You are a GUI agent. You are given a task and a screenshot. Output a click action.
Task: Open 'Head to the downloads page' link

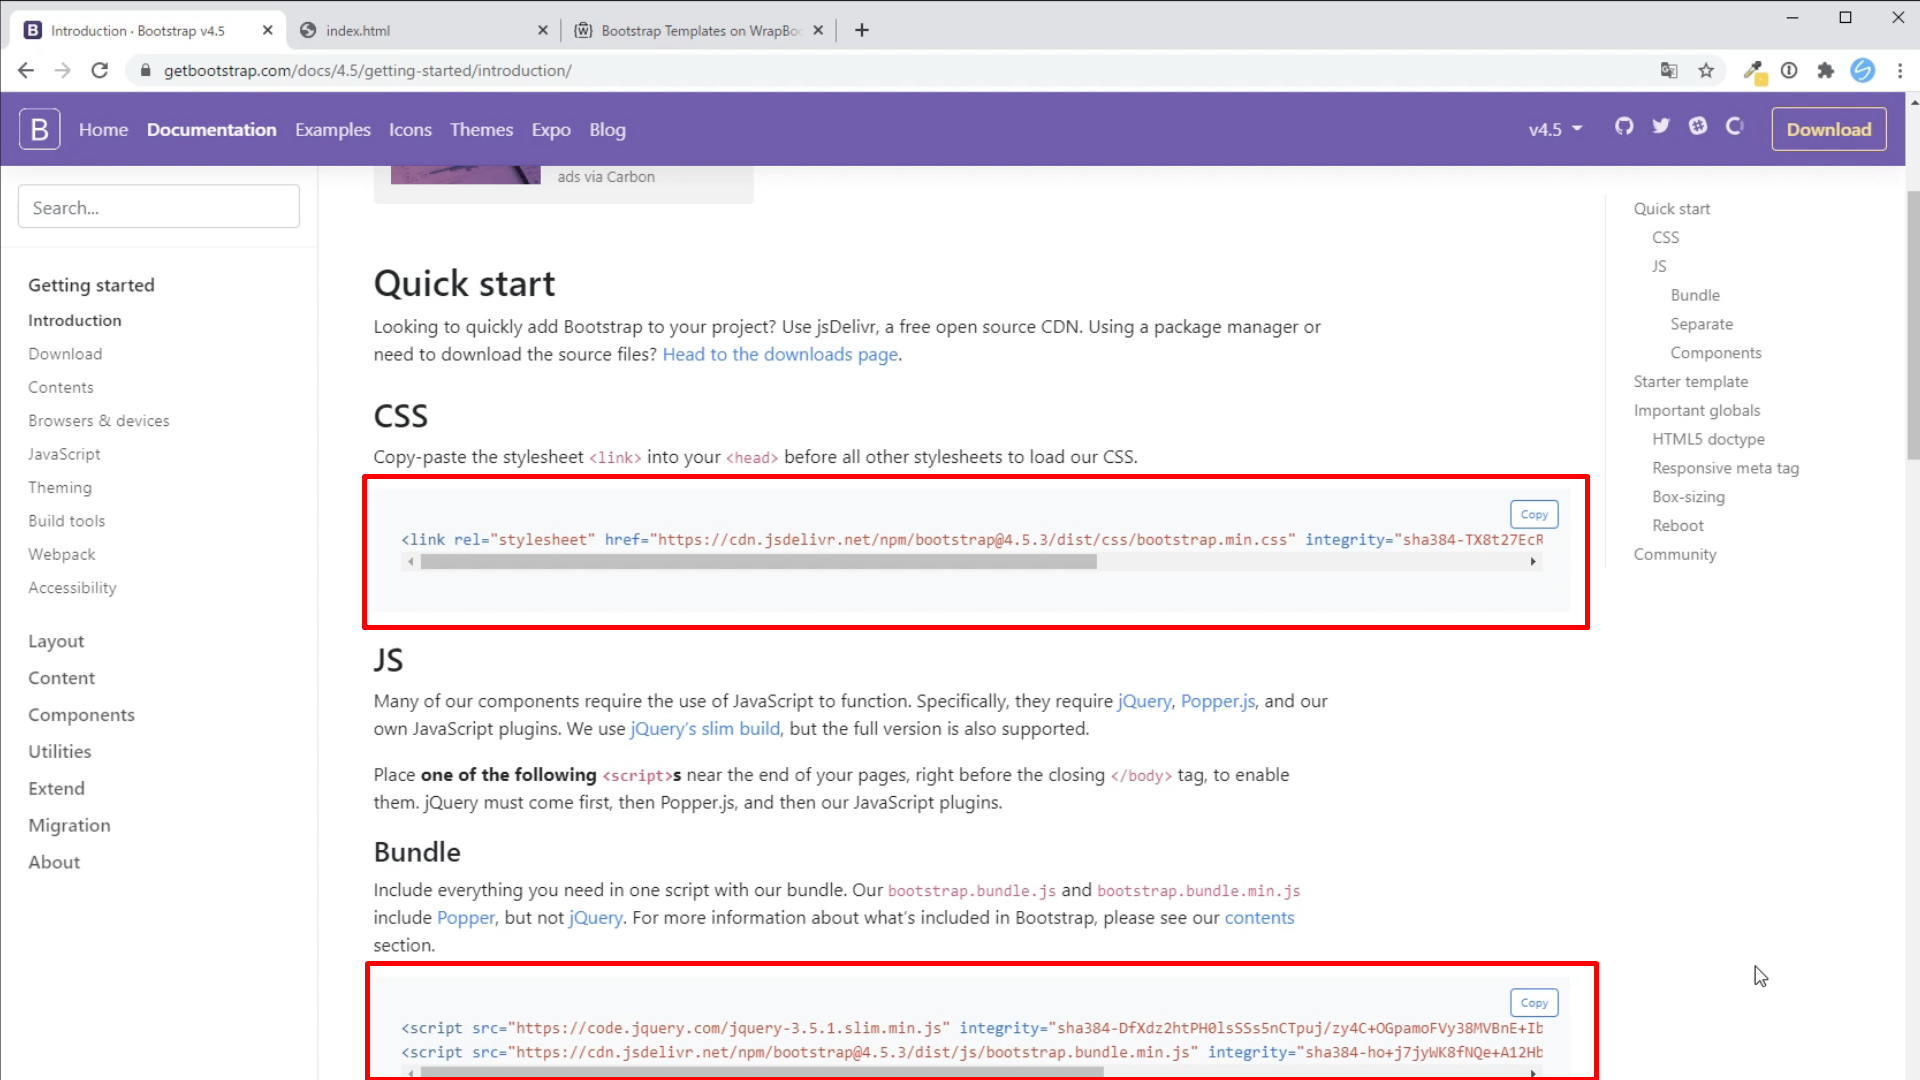[x=780, y=354]
